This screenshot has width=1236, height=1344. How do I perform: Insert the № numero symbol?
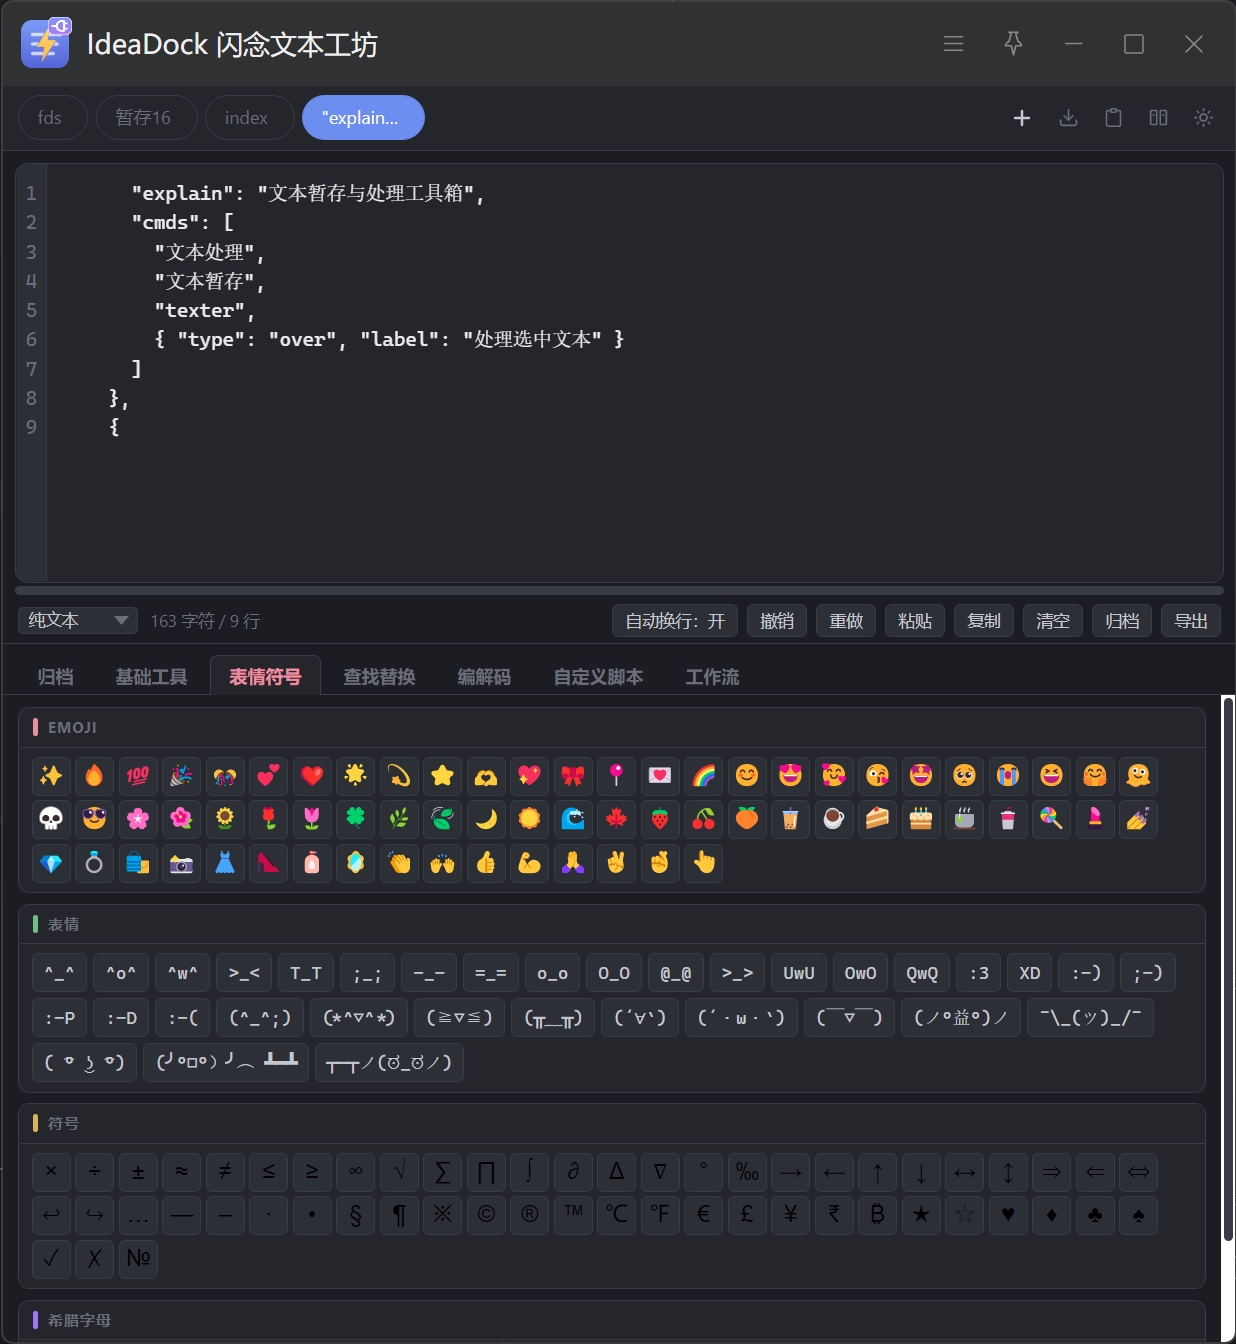138,1258
